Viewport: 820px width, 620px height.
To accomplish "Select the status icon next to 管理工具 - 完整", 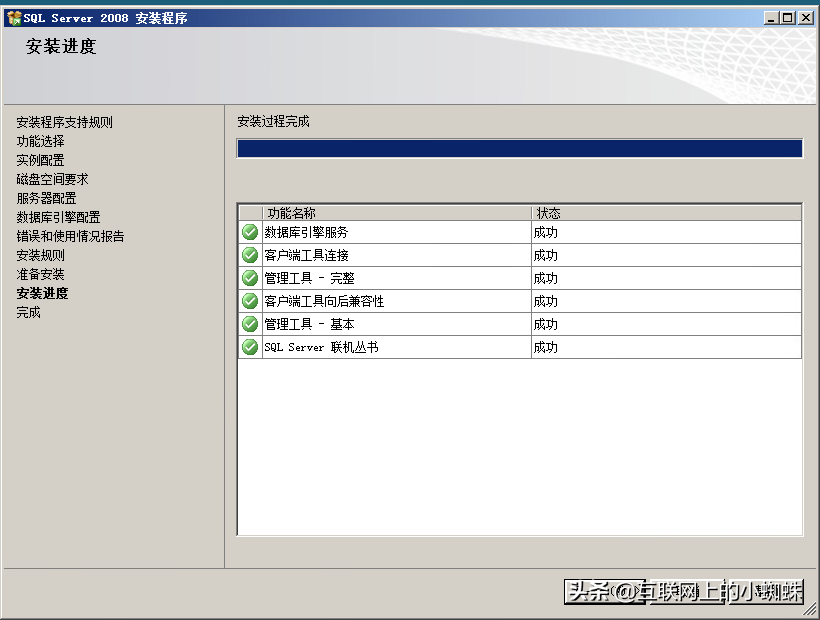I will click(249, 278).
